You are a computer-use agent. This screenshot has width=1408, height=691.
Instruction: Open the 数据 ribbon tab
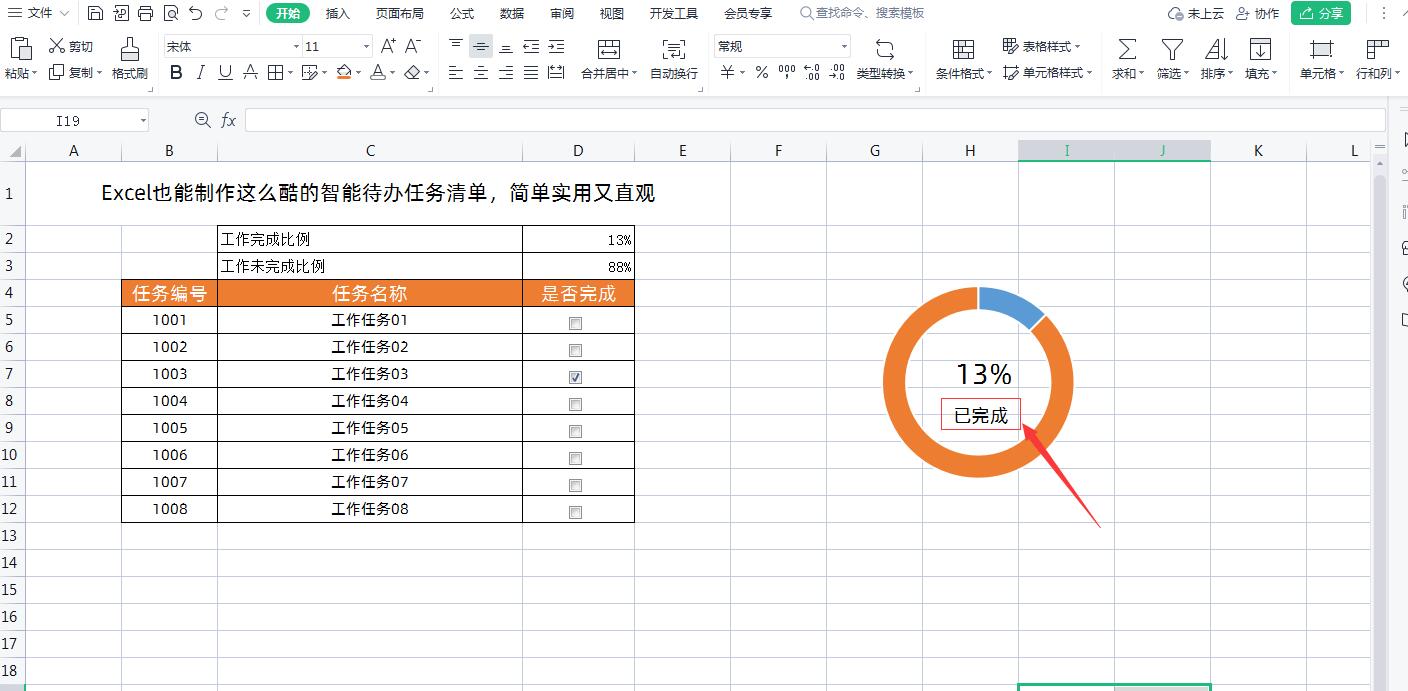click(511, 13)
